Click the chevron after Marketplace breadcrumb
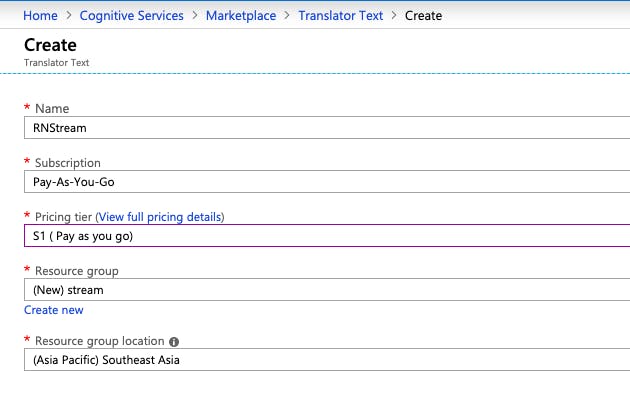The image size is (630, 409). coord(287,16)
